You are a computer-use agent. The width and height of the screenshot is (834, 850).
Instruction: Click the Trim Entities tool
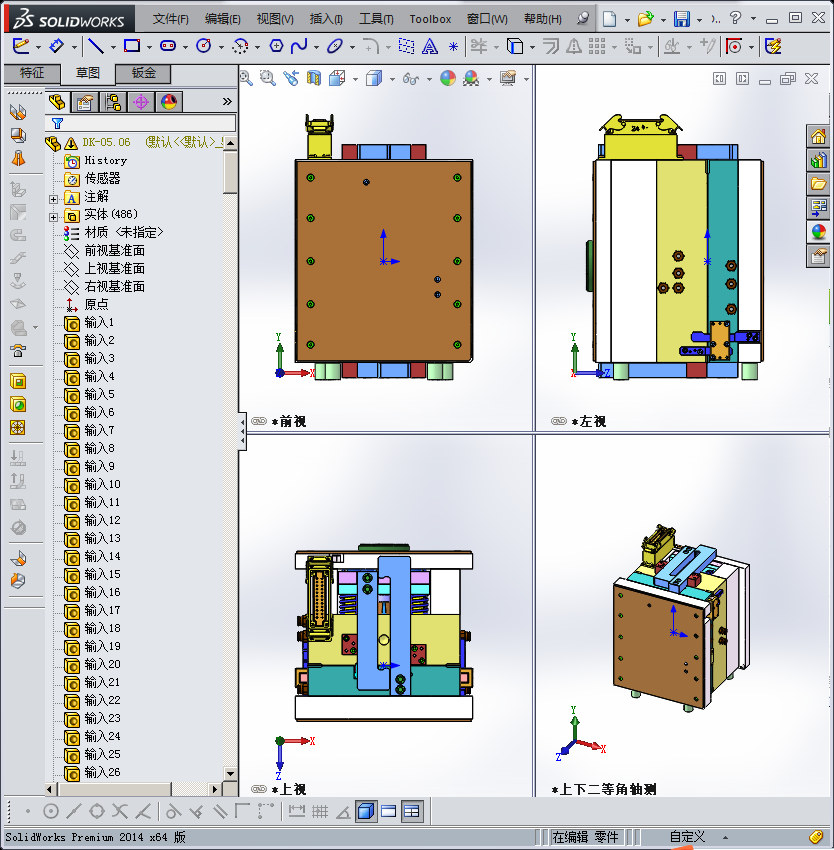[x=479, y=47]
